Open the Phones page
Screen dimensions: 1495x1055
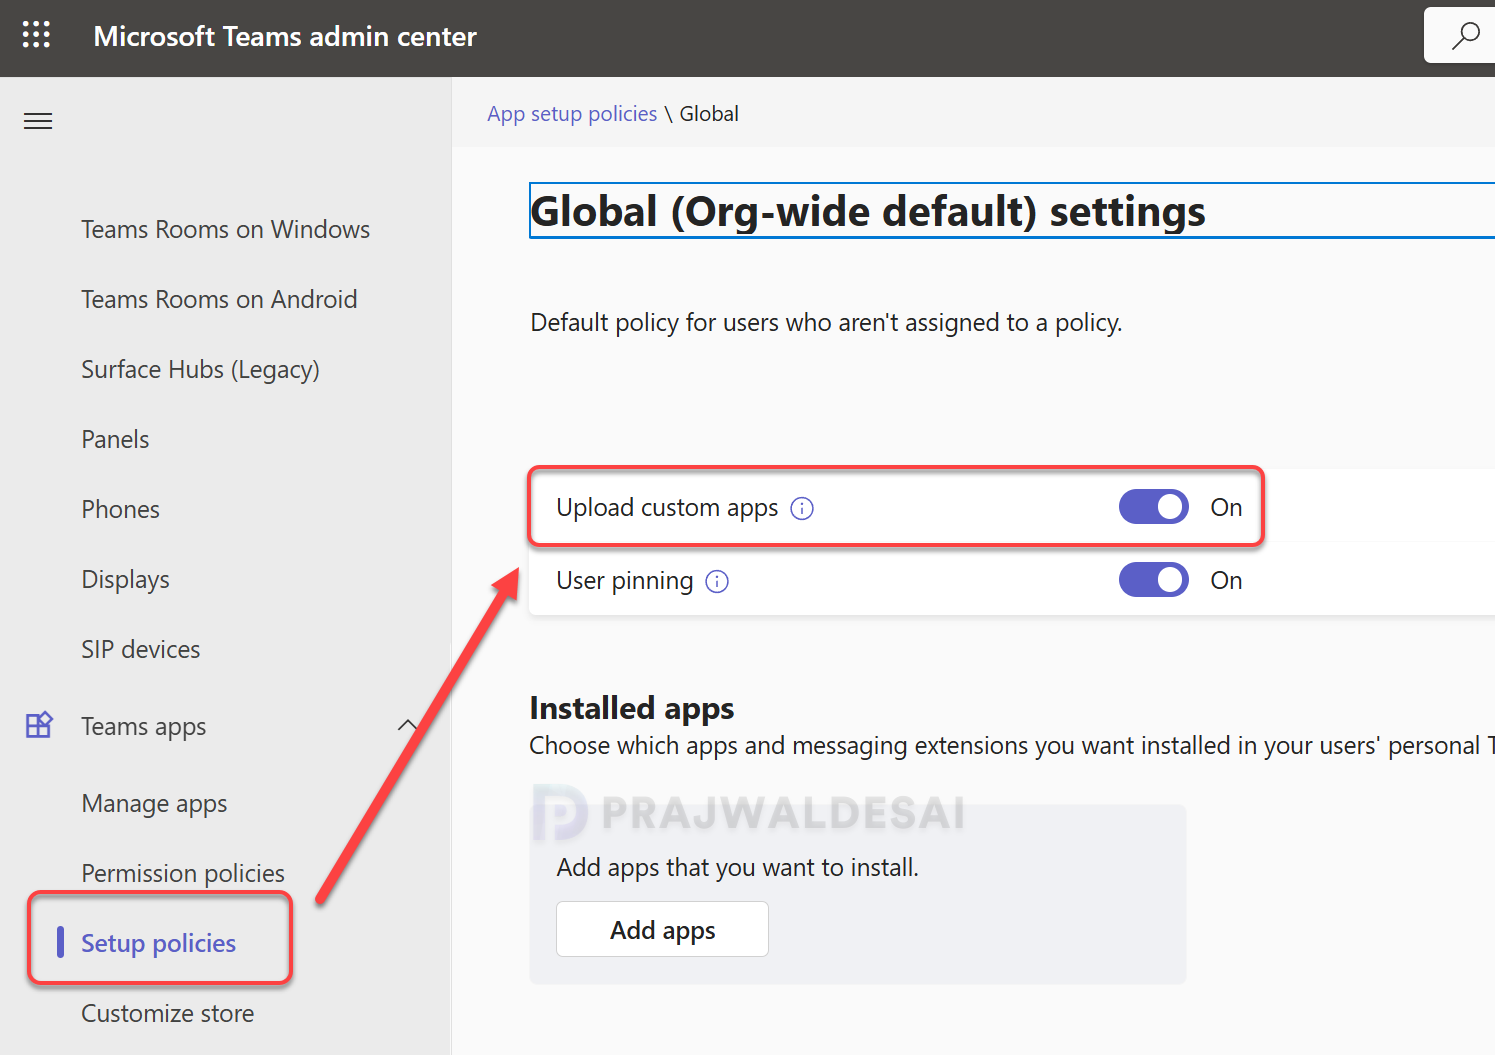pyautogui.click(x=120, y=509)
